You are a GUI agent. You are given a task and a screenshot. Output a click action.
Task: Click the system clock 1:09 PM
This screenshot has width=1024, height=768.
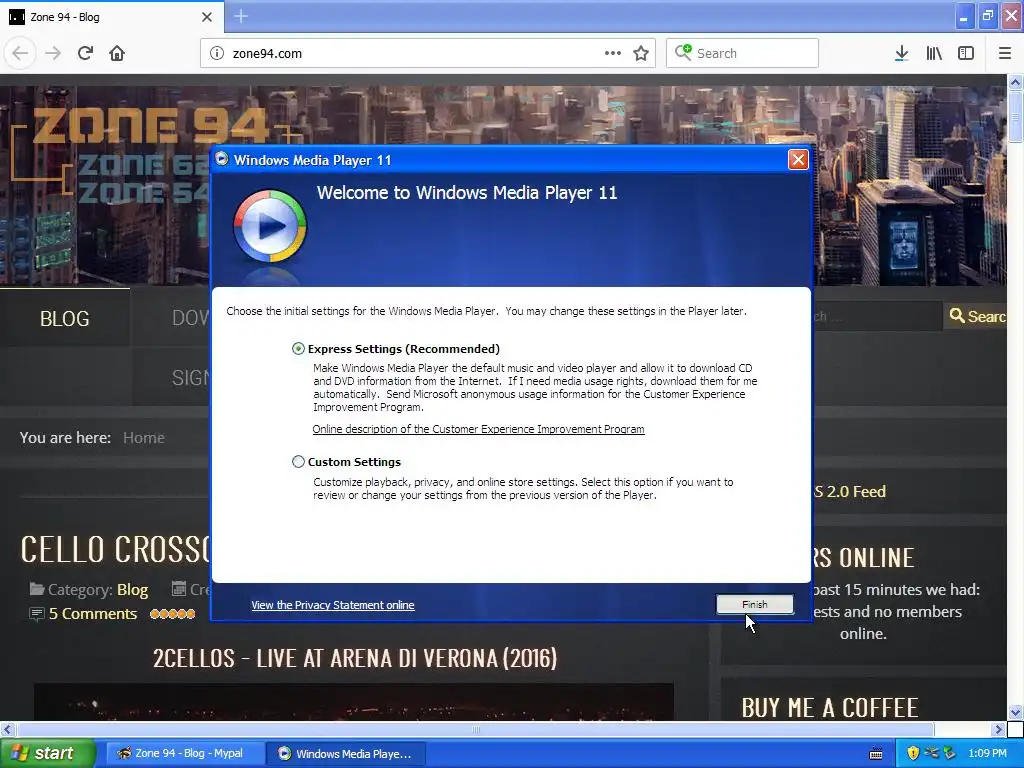(987, 753)
